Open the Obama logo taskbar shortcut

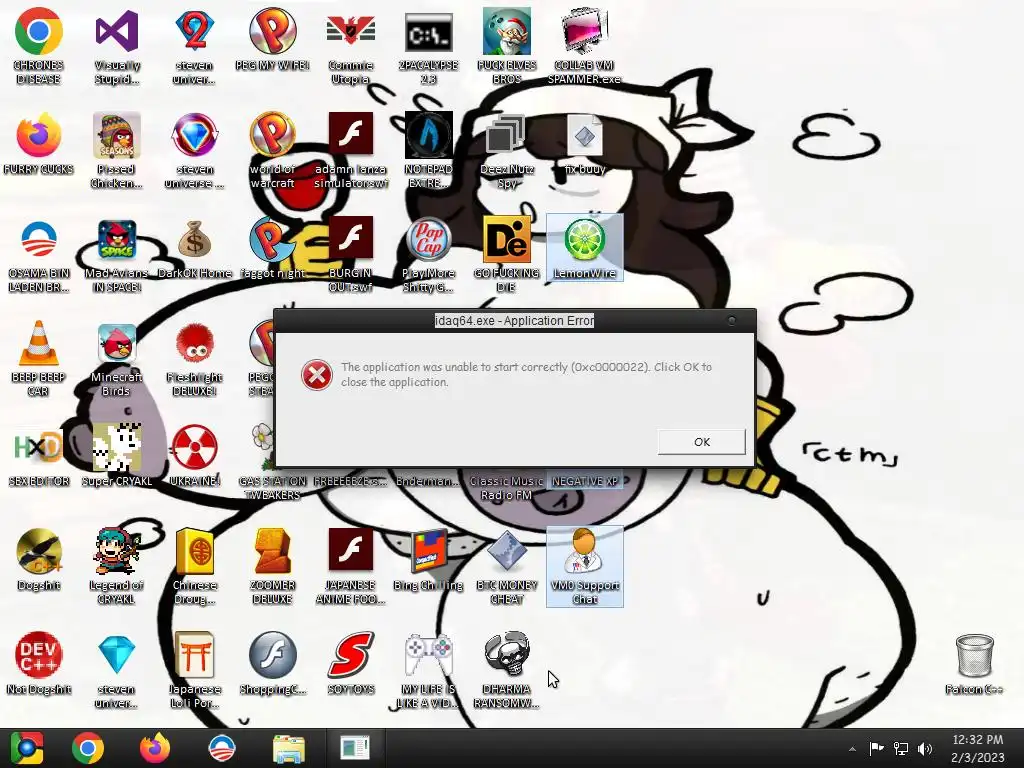[221, 748]
